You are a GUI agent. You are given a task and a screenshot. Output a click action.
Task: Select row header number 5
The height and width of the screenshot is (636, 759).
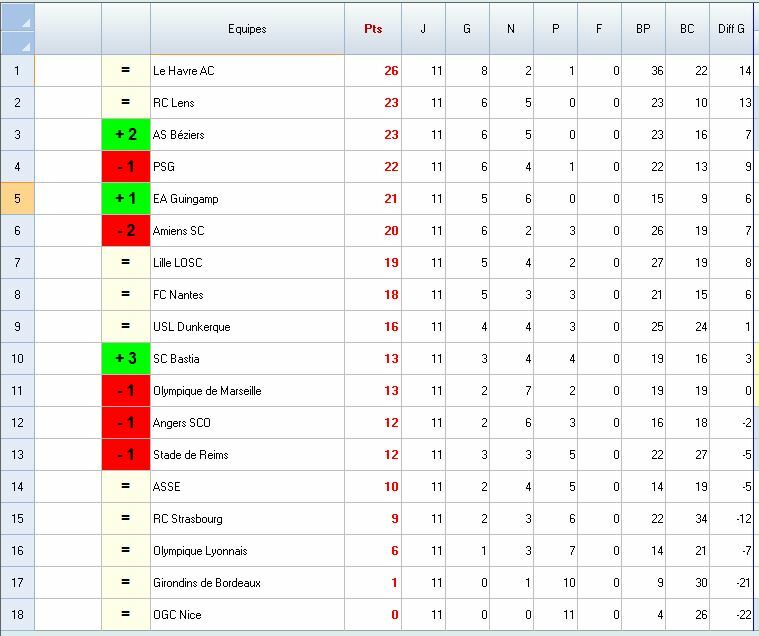pyautogui.click(x=17, y=199)
